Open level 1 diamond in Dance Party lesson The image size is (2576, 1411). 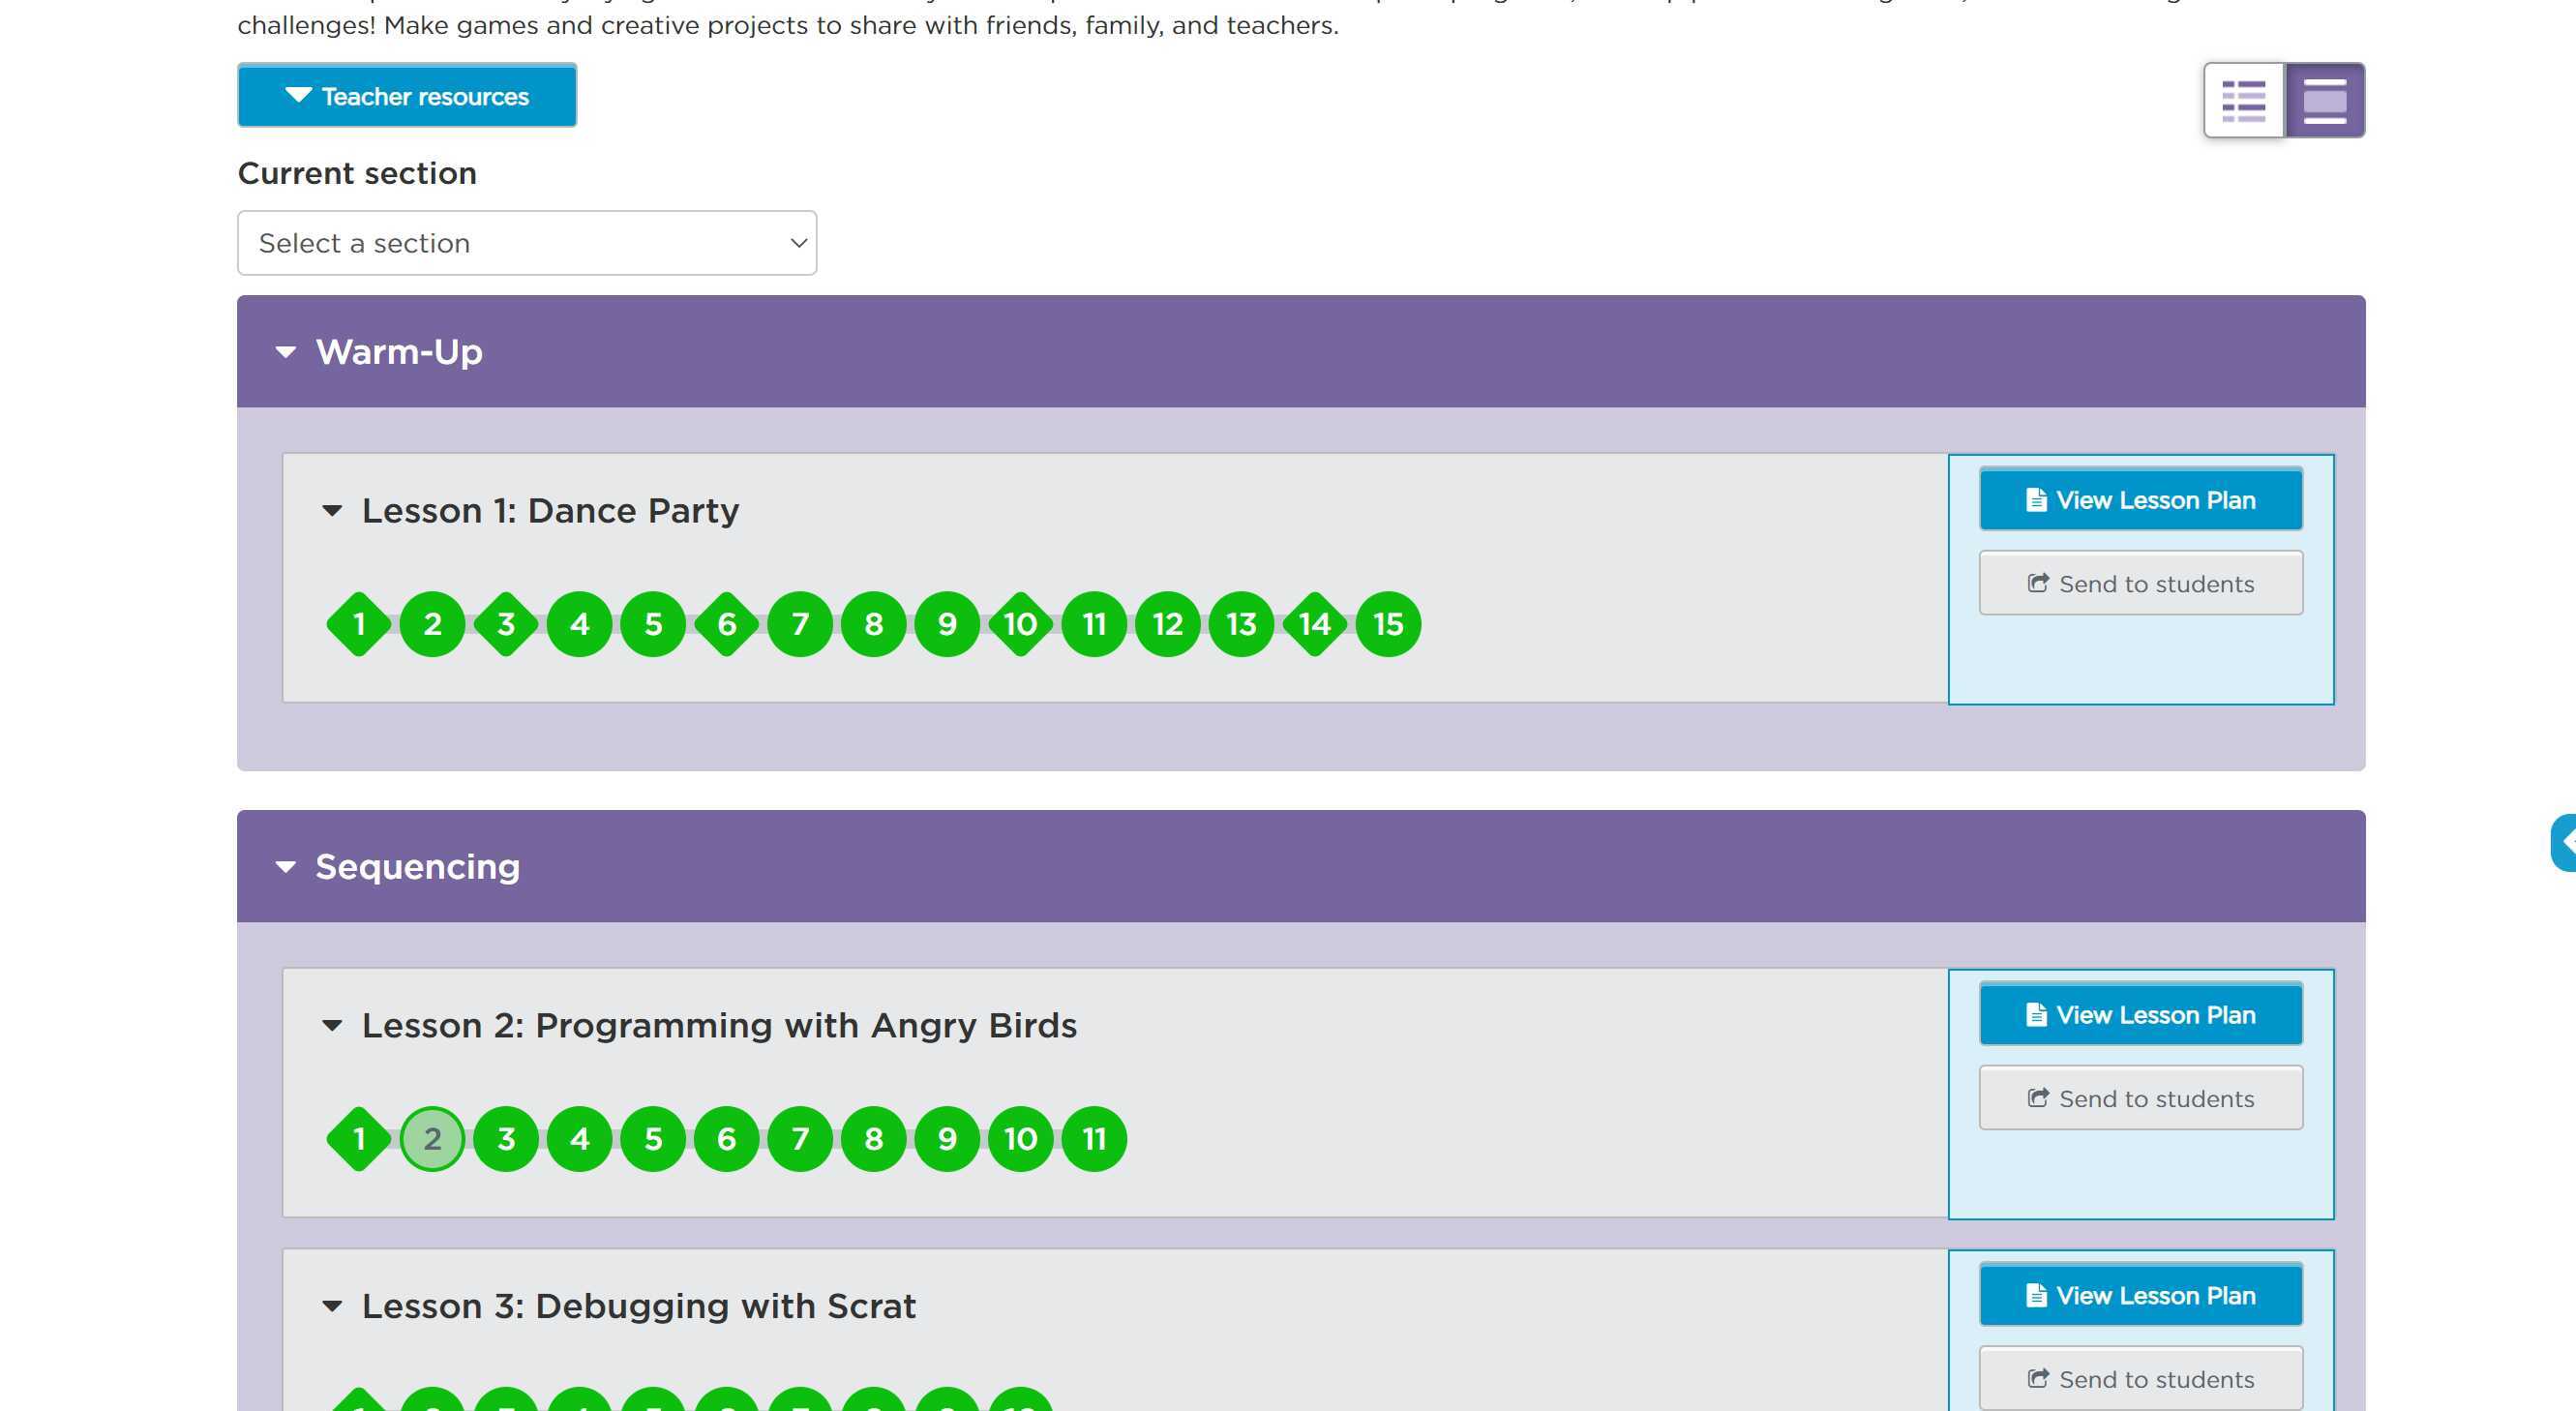point(359,624)
